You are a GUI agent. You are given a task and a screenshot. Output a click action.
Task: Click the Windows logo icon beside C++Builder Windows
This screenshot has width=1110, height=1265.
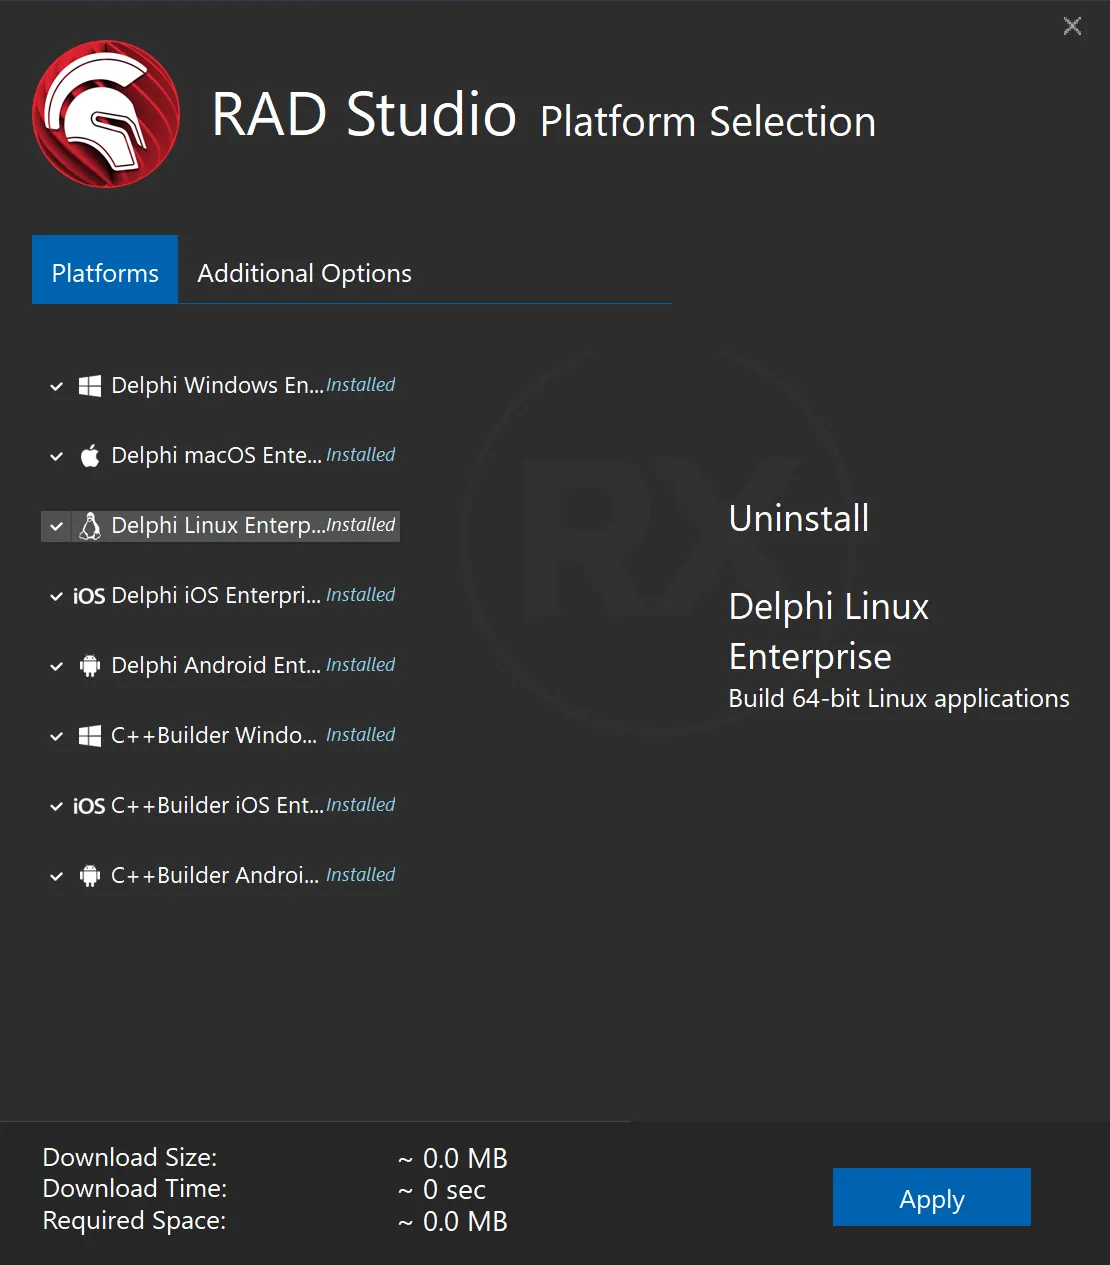[x=90, y=736]
